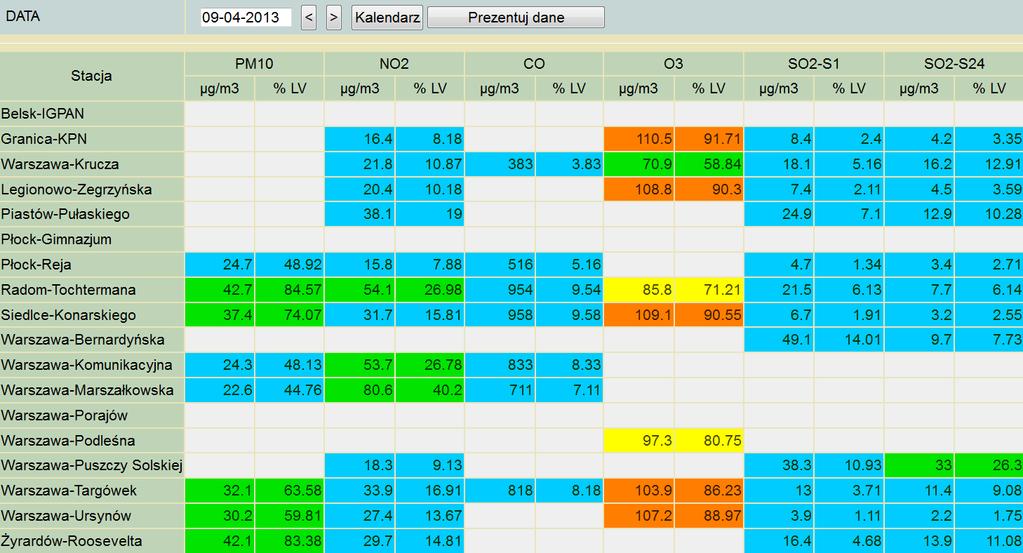Select green O3 value 70.9 for Warszawa-Krucza
Image resolution: width=1023 pixels, height=553 pixels.
click(x=639, y=164)
